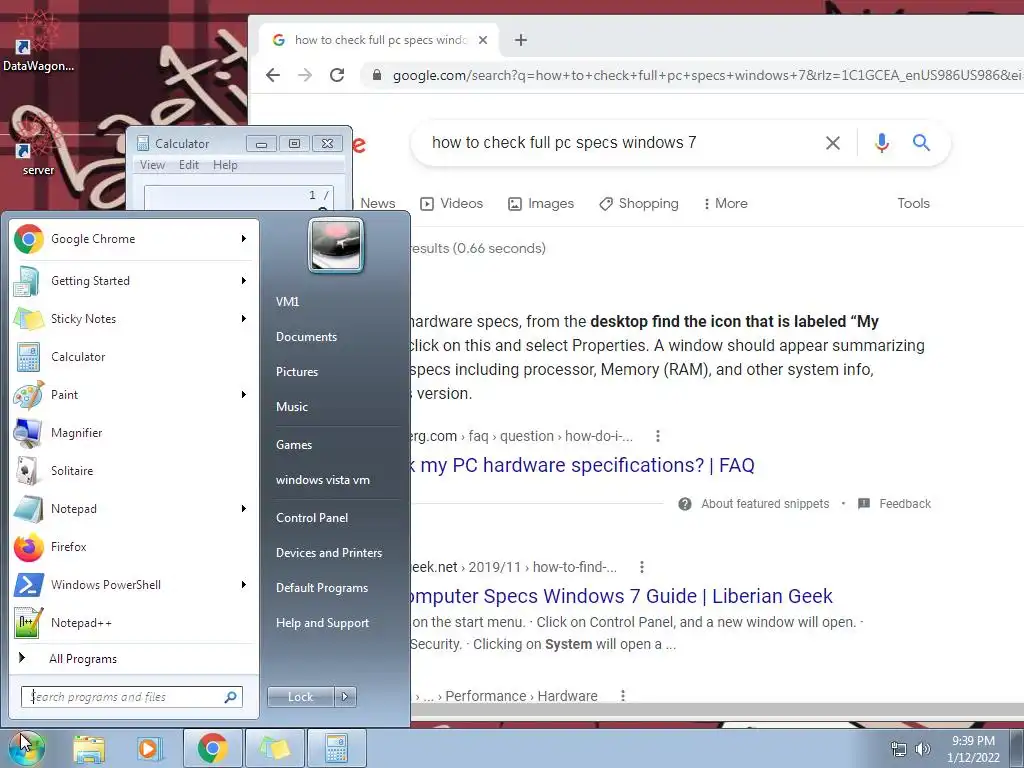Screen dimensions: 1024x768
Task: Open Windows Explorer from taskbar
Action: pos(89,748)
